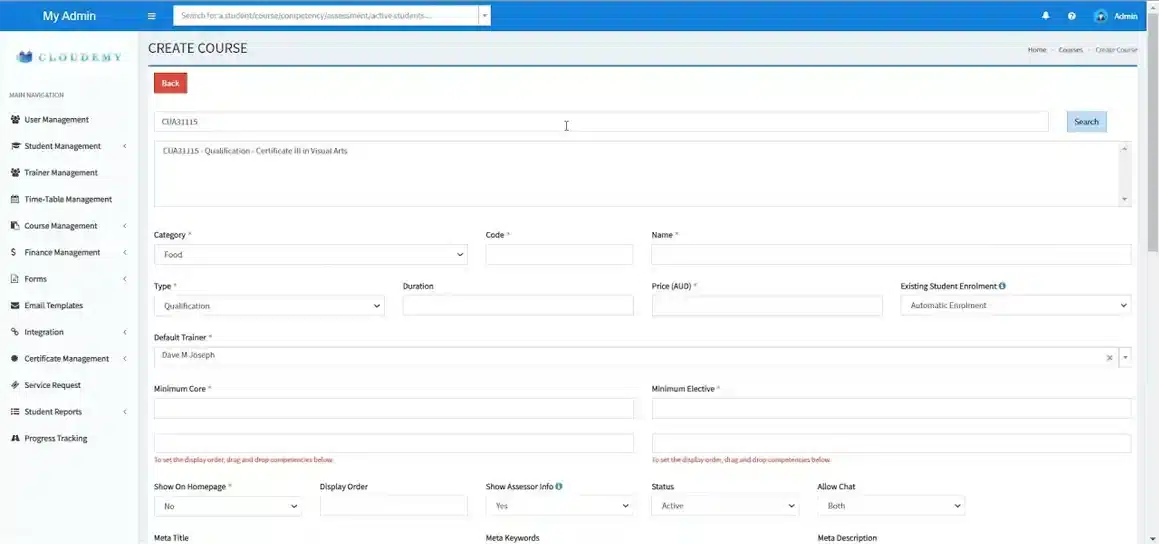Screen dimensions: 1159x544
Task: Click the Student Reports list icon
Action: (x=15, y=412)
